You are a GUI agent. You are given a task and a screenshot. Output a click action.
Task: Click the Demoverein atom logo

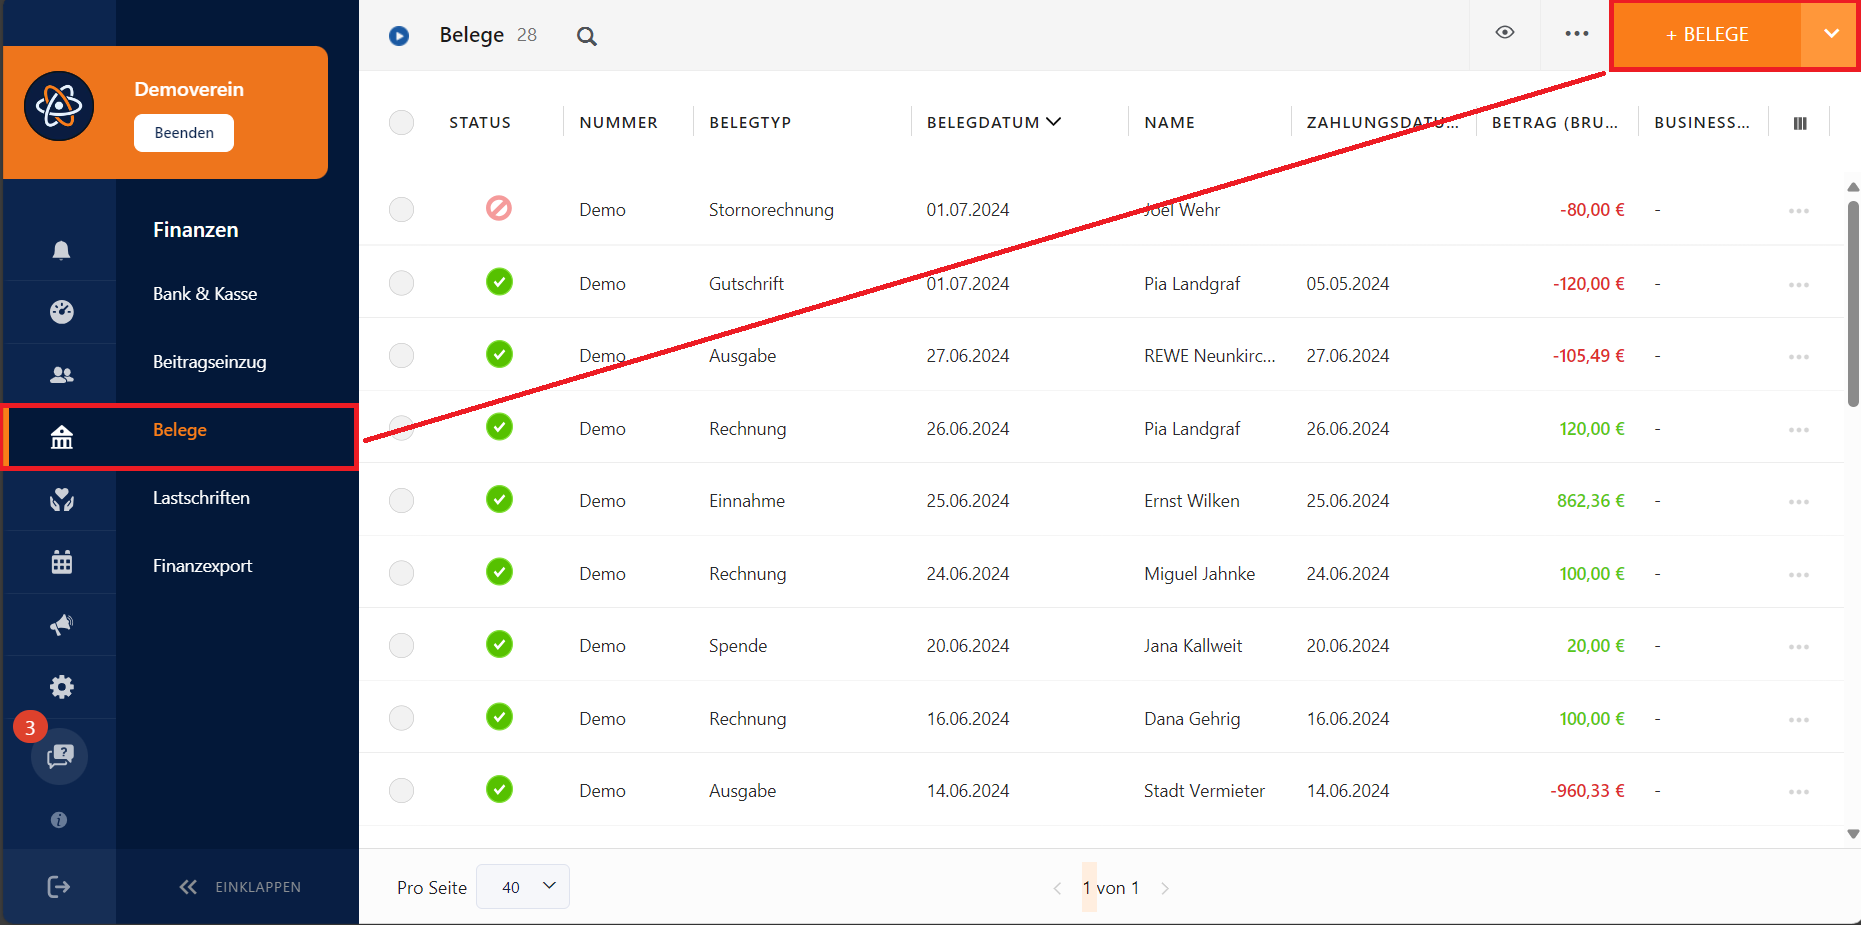pyautogui.click(x=59, y=106)
